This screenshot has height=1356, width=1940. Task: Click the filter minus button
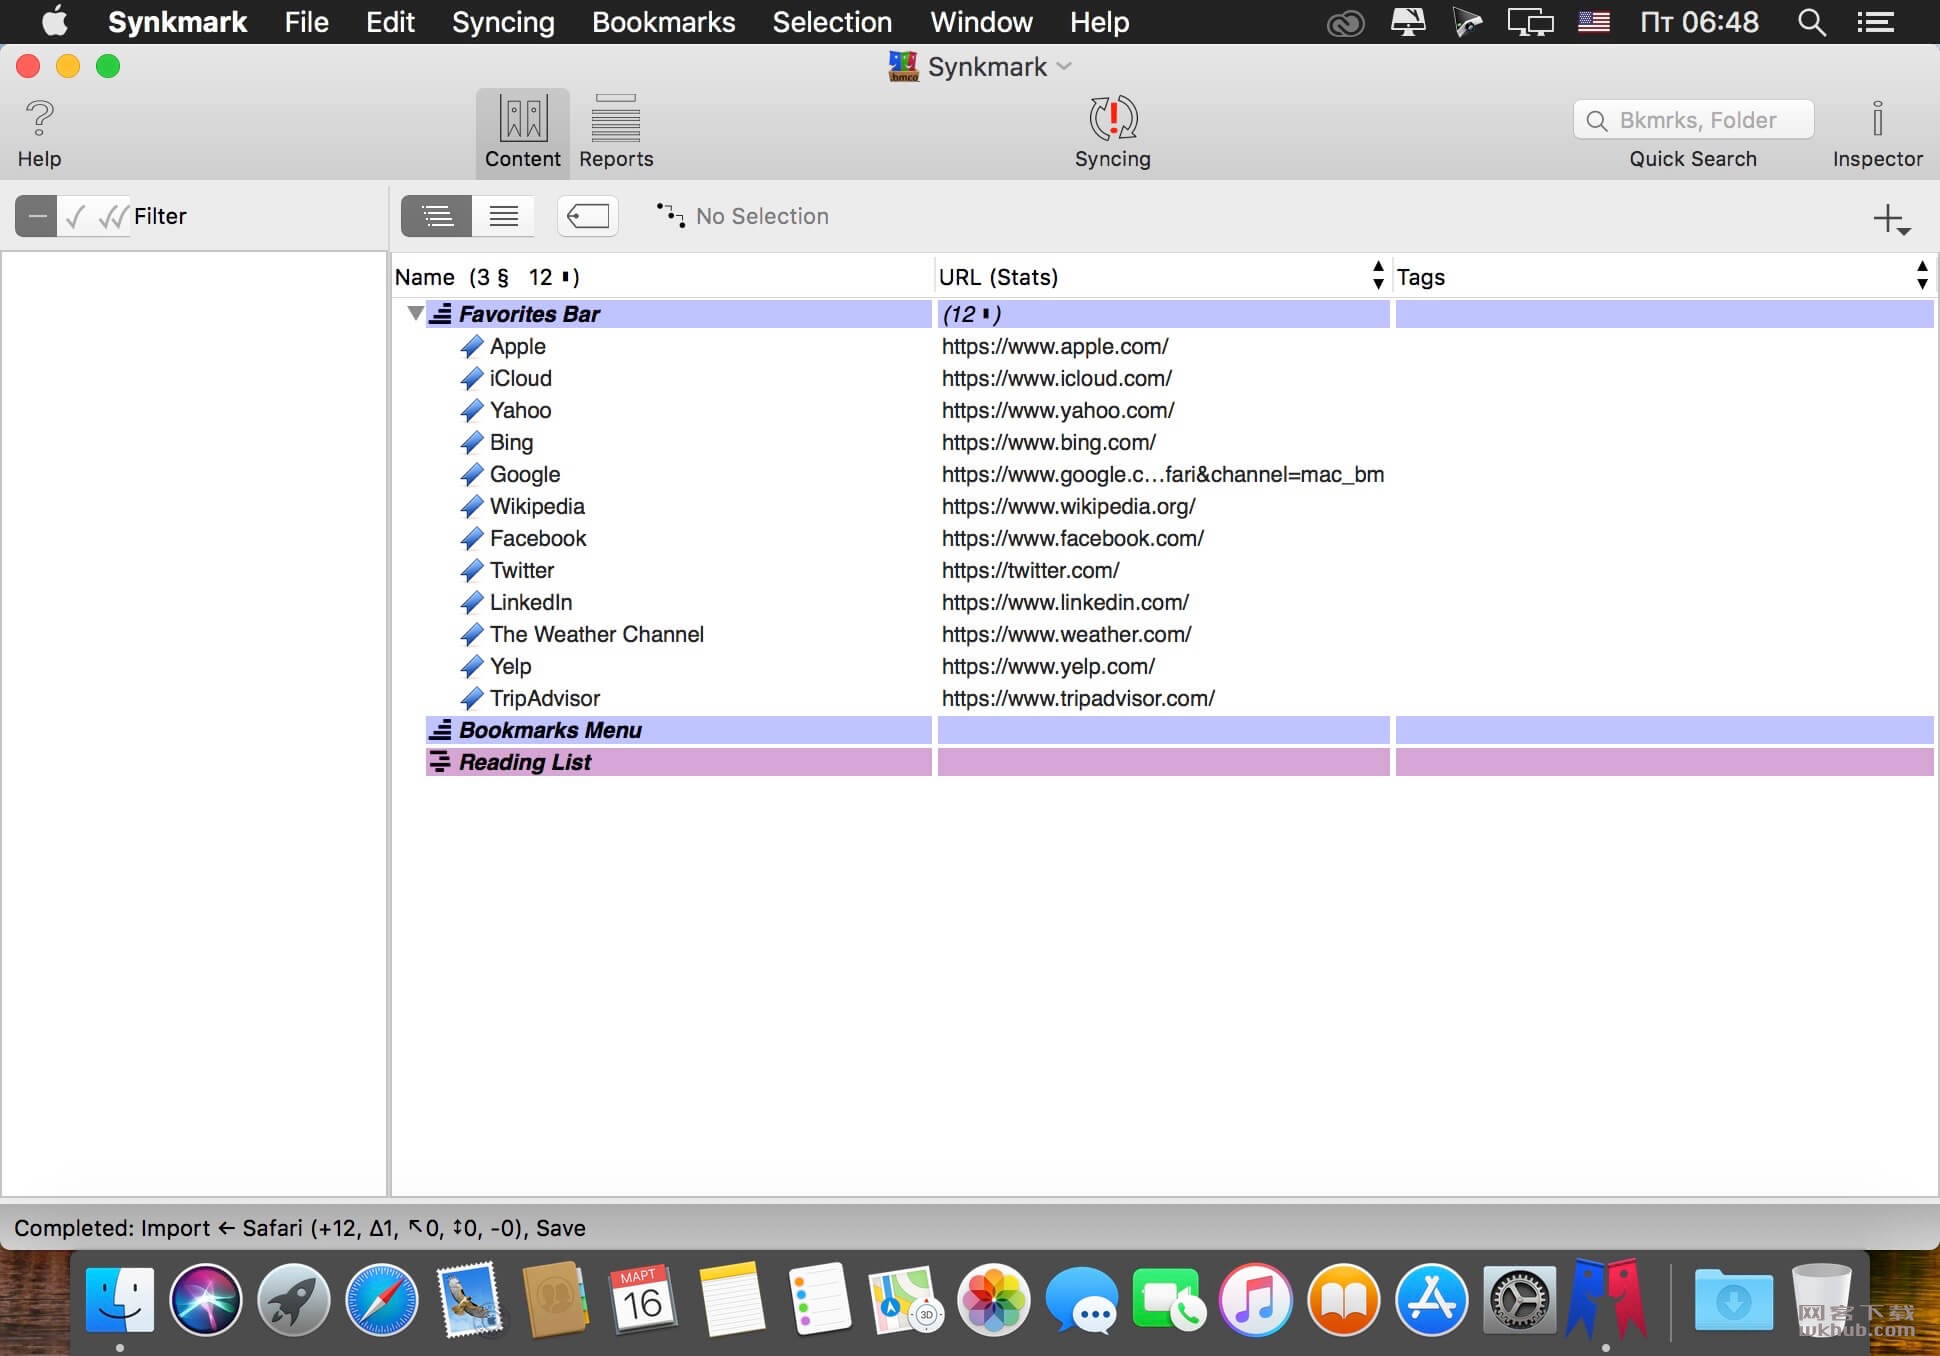(37, 216)
